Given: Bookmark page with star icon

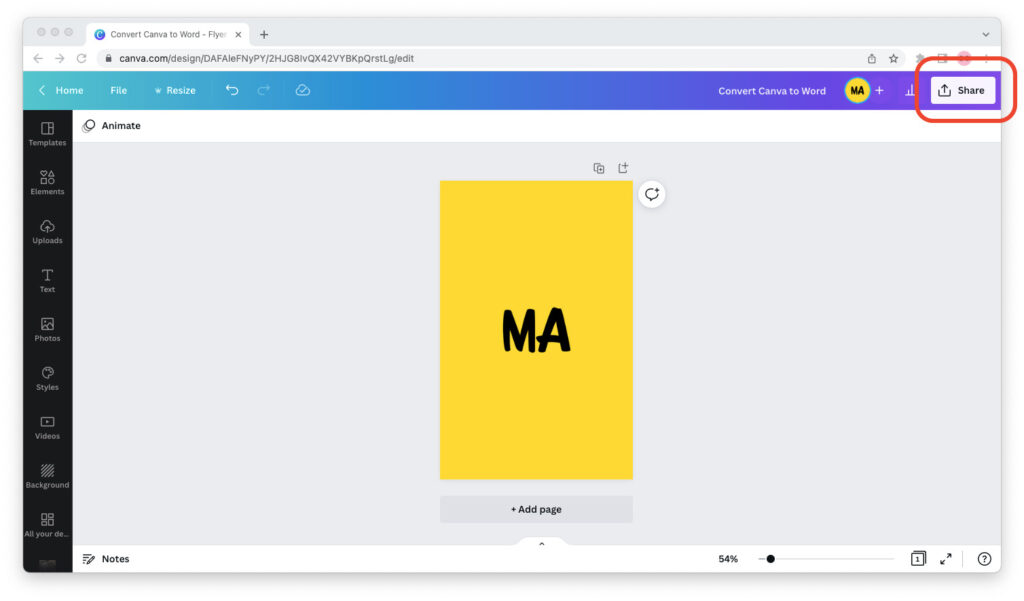Looking at the screenshot, I should [x=893, y=59].
